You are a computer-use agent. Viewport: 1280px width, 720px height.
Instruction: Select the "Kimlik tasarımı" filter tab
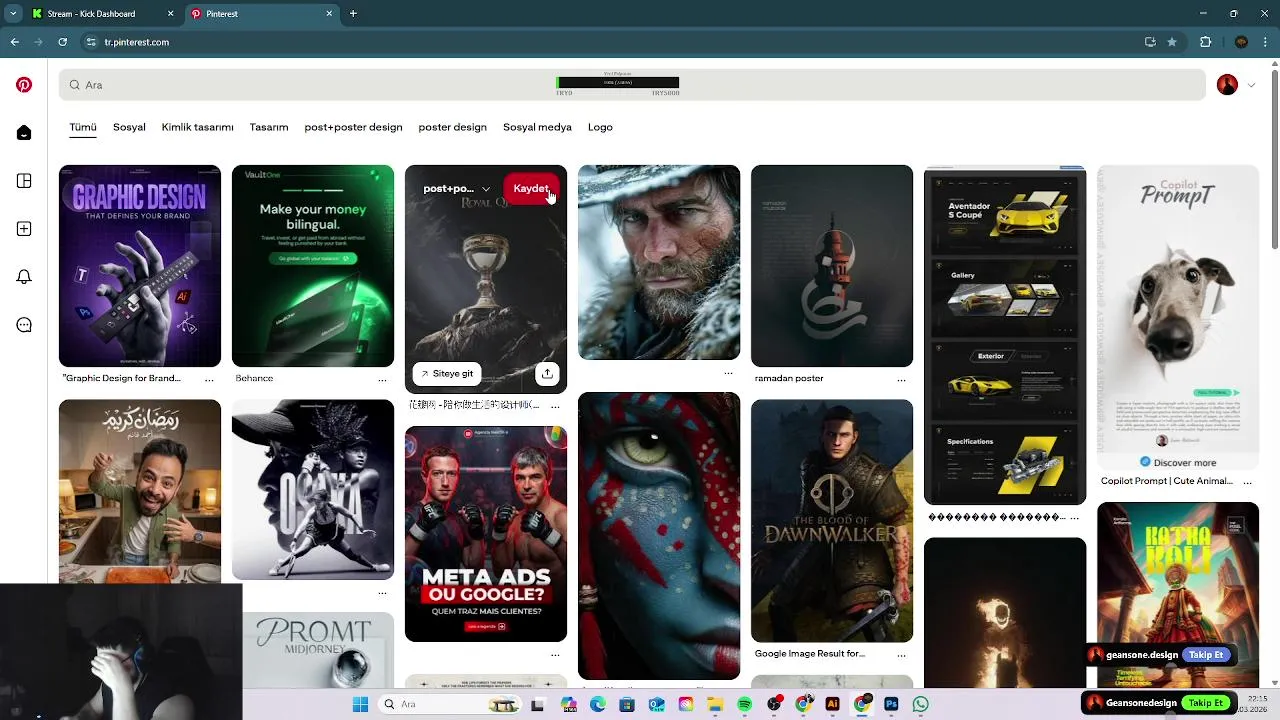click(x=197, y=127)
